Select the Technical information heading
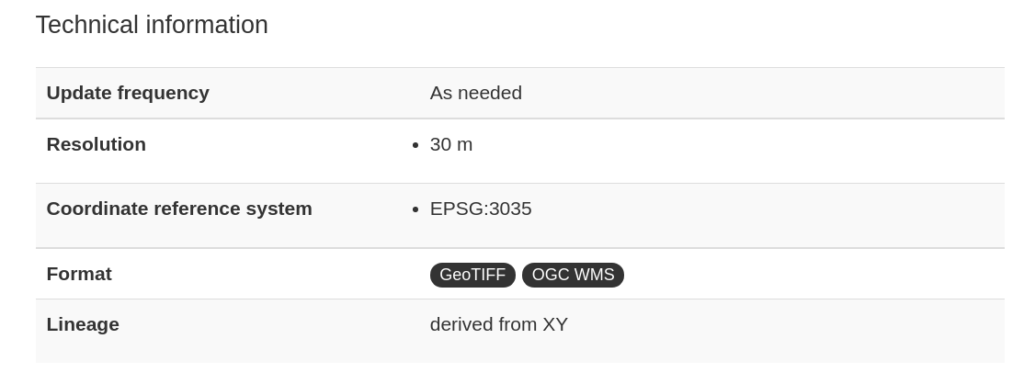This screenshot has height=384, width=1024. (x=152, y=25)
